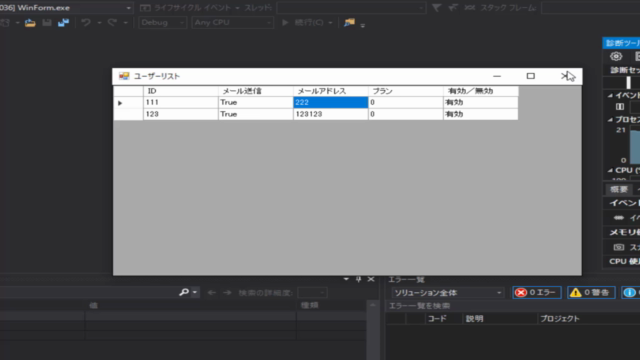The image size is (640, 360).
Task: Click the エラー一覧 panel title
Action: pyautogui.click(x=406, y=280)
